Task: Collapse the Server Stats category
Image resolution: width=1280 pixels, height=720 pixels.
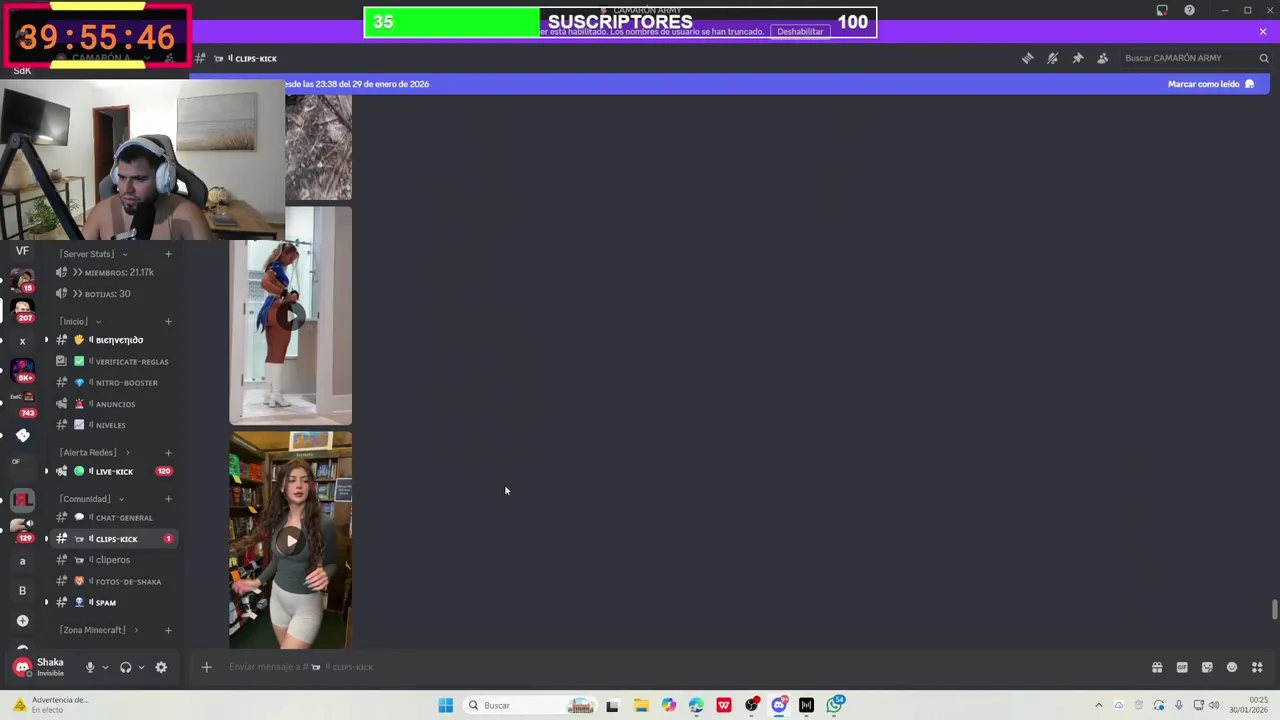Action: click(x=93, y=254)
